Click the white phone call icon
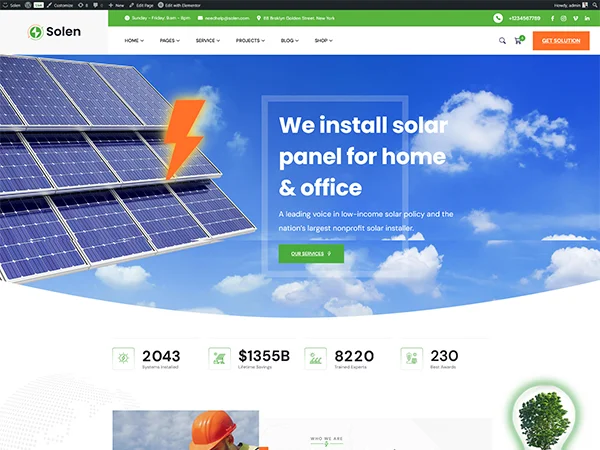Viewport: 600px width, 450px height. tap(498, 18)
